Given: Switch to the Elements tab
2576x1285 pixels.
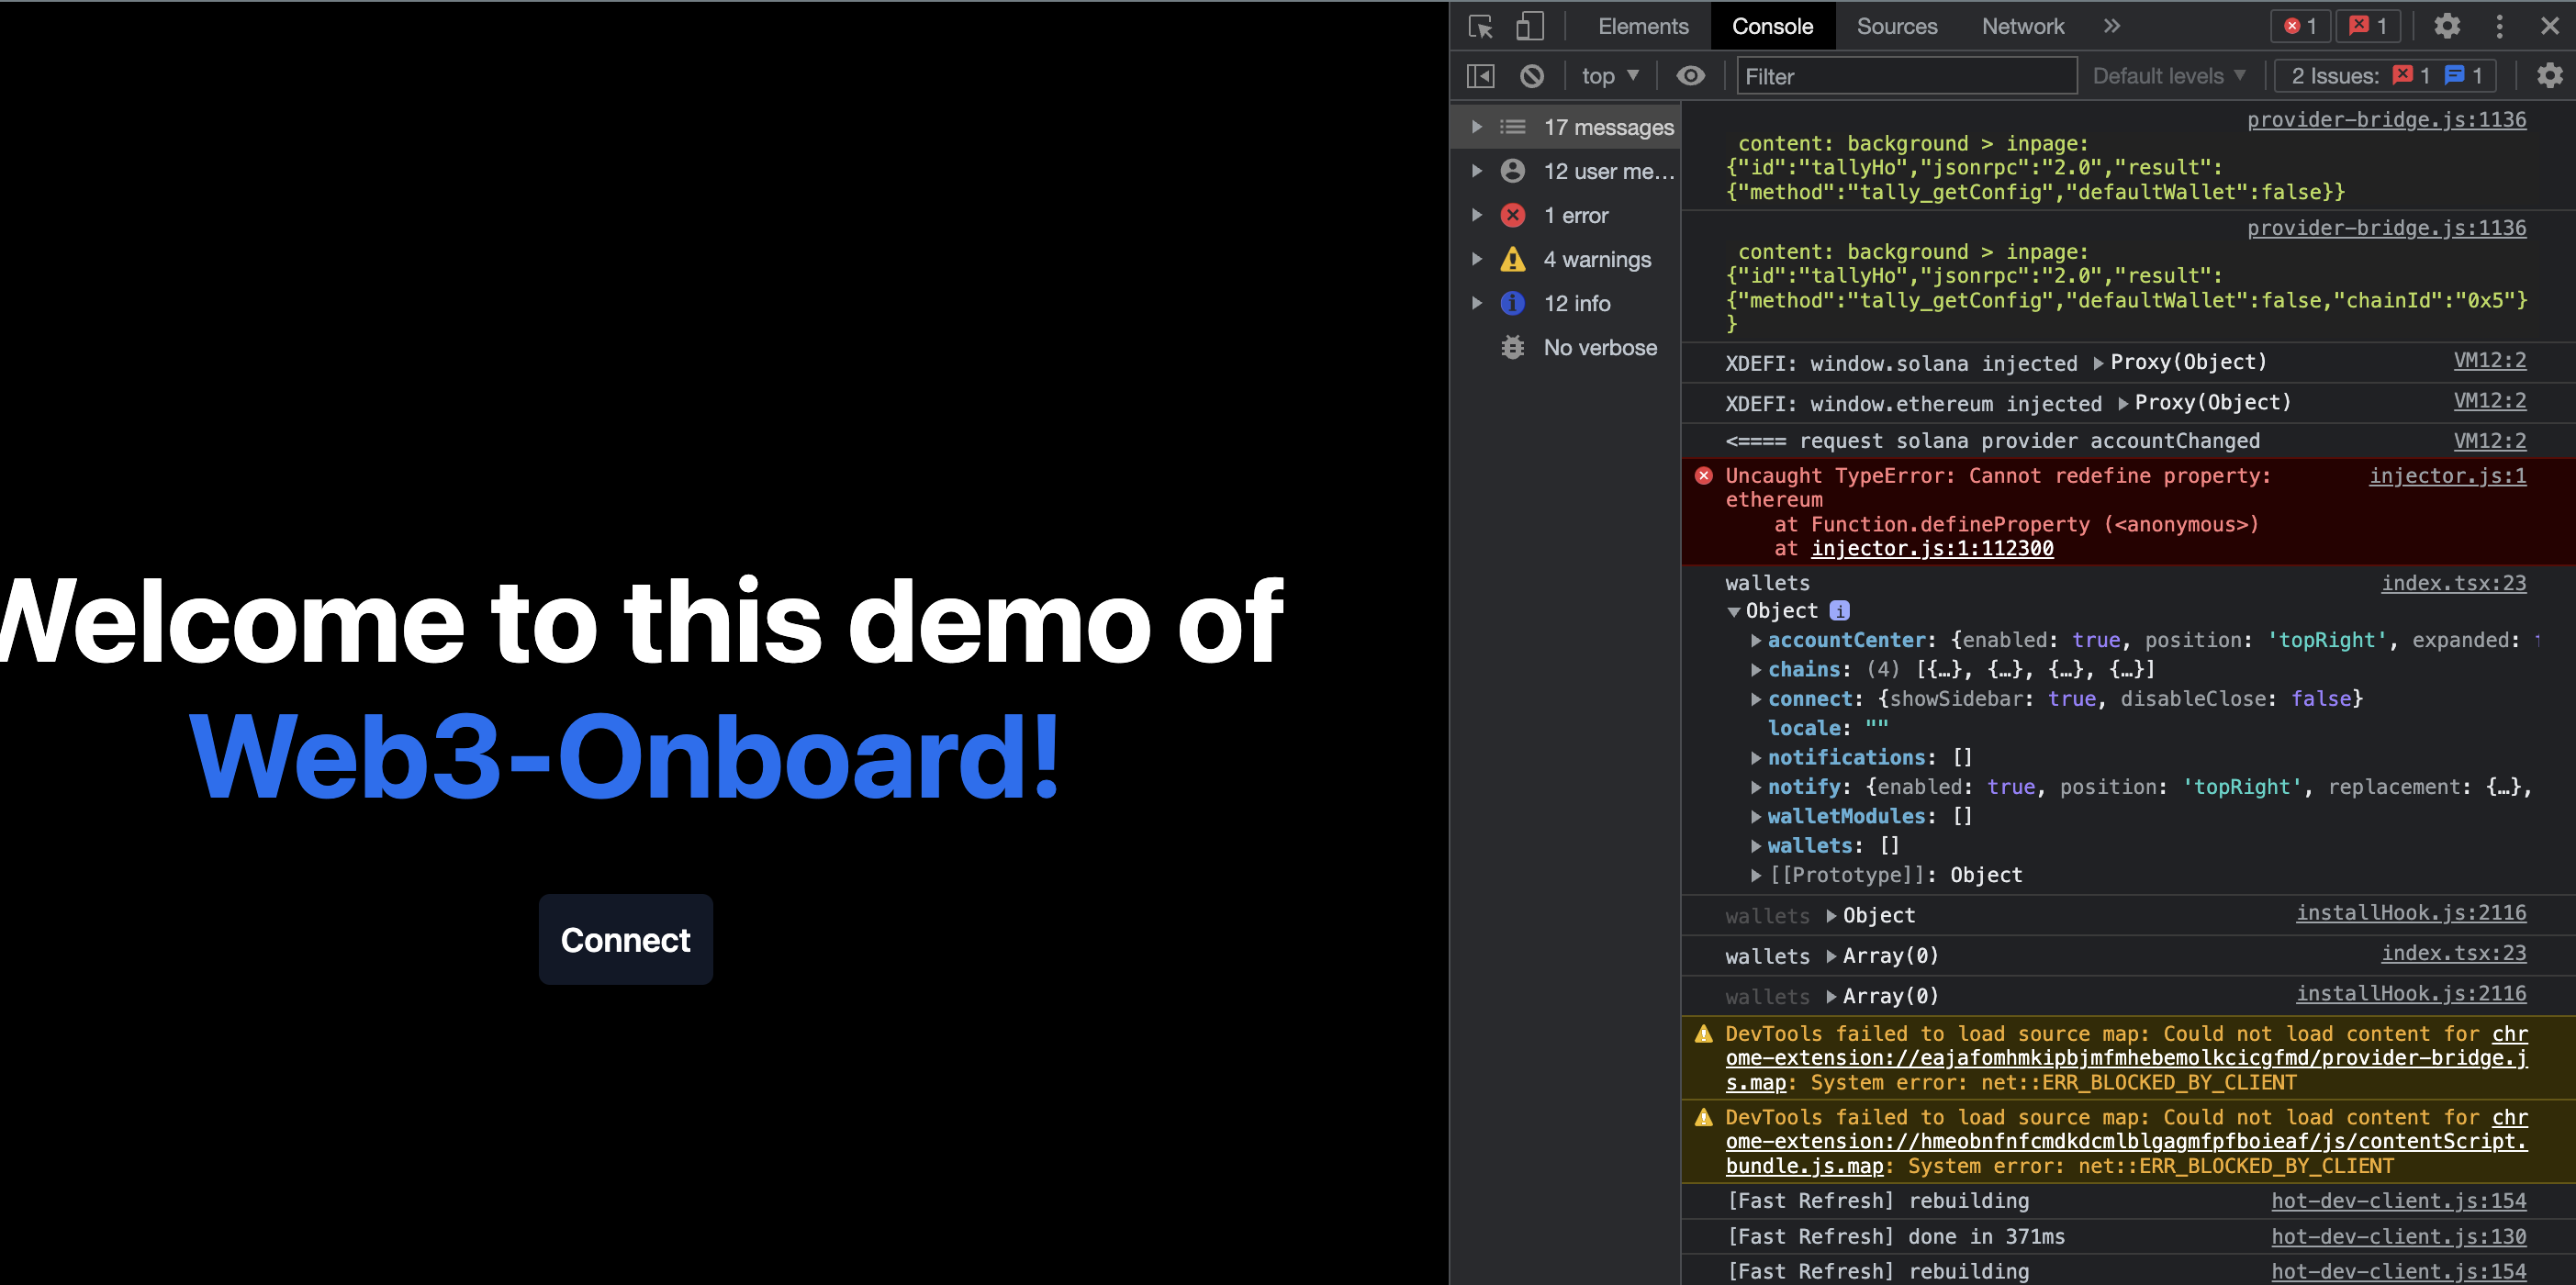Looking at the screenshot, I should [x=1642, y=27].
